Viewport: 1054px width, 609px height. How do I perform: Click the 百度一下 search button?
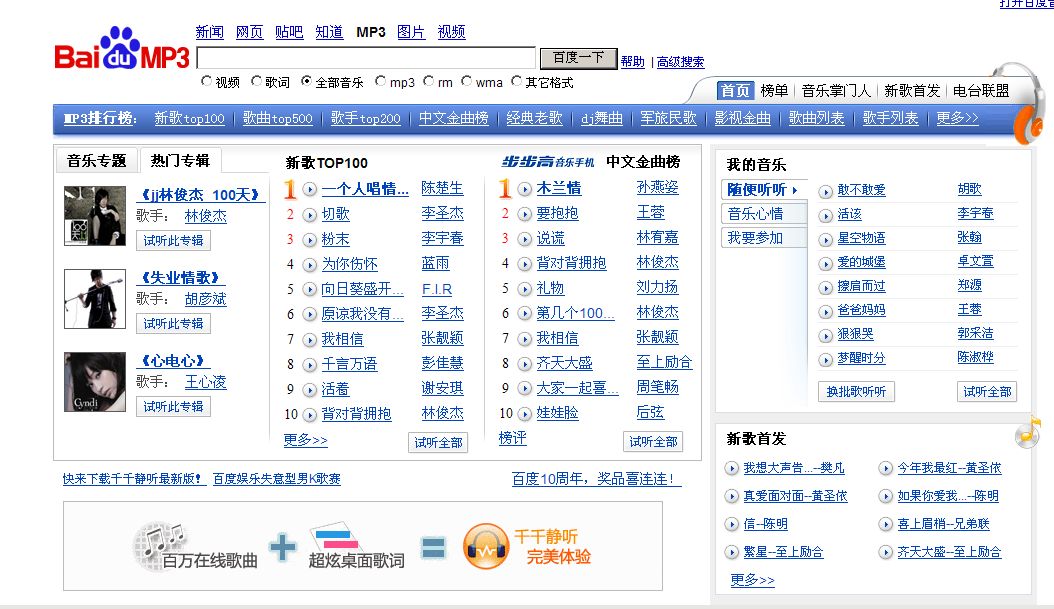578,58
